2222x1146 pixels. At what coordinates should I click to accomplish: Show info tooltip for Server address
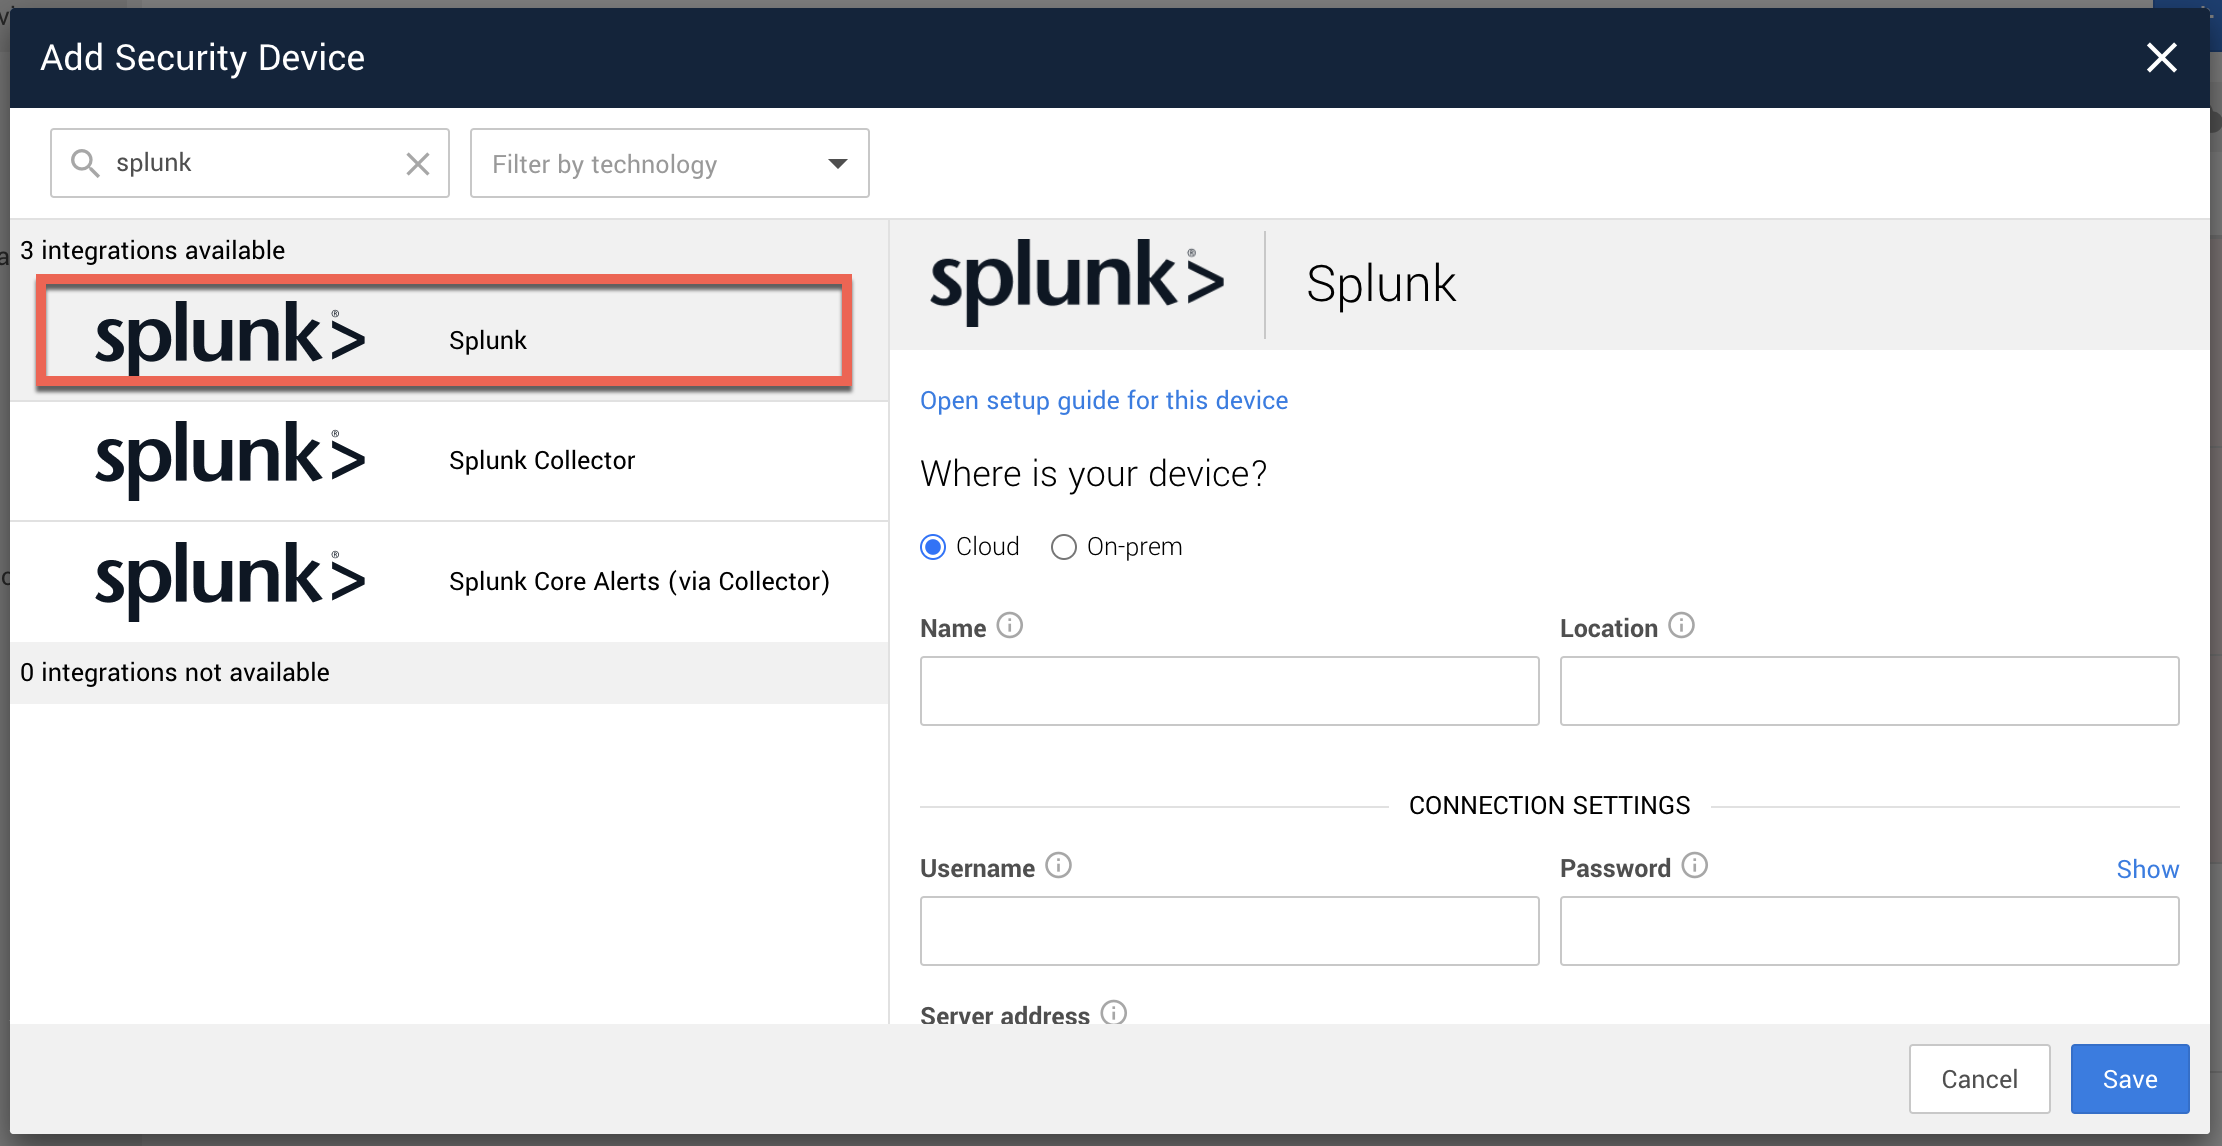point(1114,1012)
